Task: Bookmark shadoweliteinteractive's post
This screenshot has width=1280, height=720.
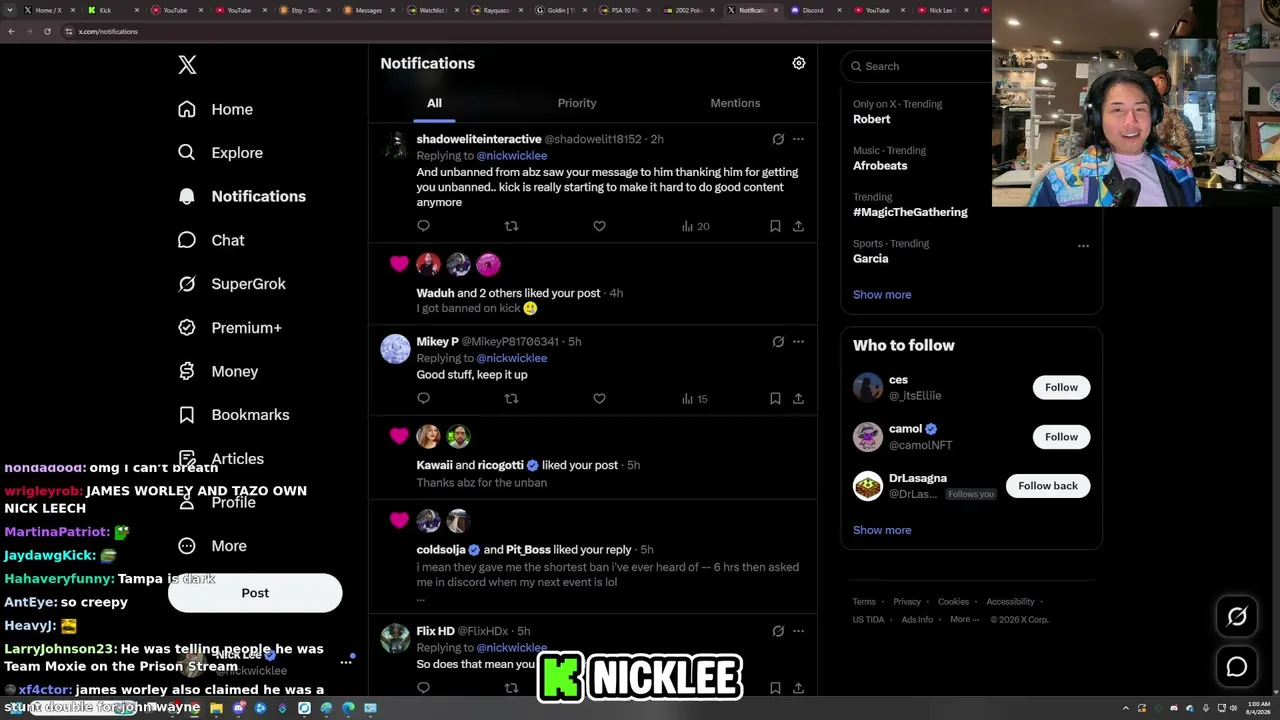Action: (775, 226)
